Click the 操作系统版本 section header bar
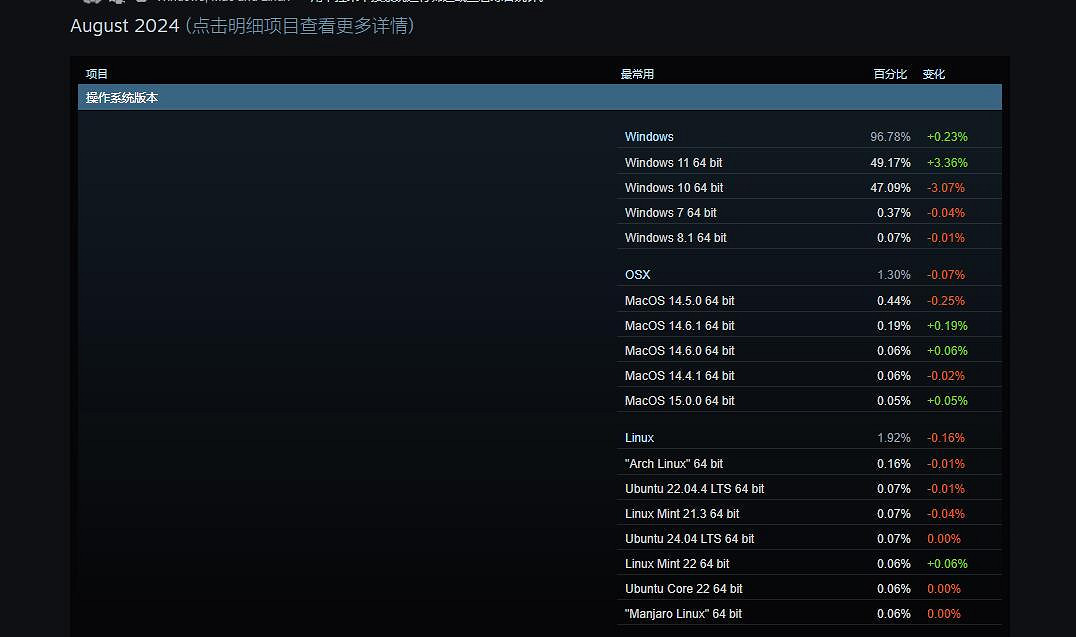1076x637 pixels. pos(122,97)
